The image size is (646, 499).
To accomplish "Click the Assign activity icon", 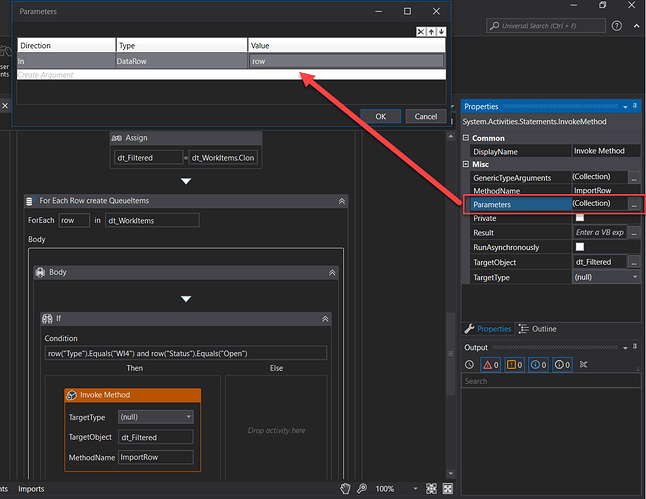I will coord(117,138).
